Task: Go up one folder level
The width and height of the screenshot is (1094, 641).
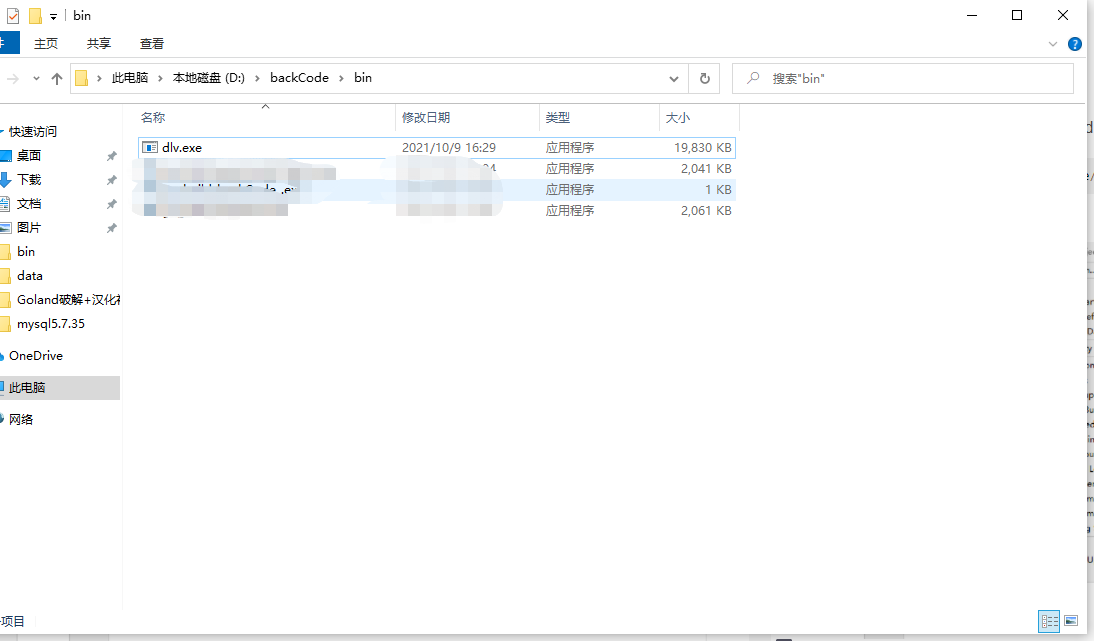Action: [x=57, y=79]
